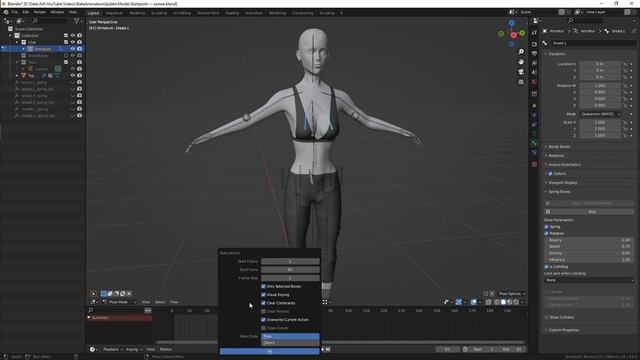The image size is (640, 360).
Task: Open Output properties tab icon
Action: 534,53
